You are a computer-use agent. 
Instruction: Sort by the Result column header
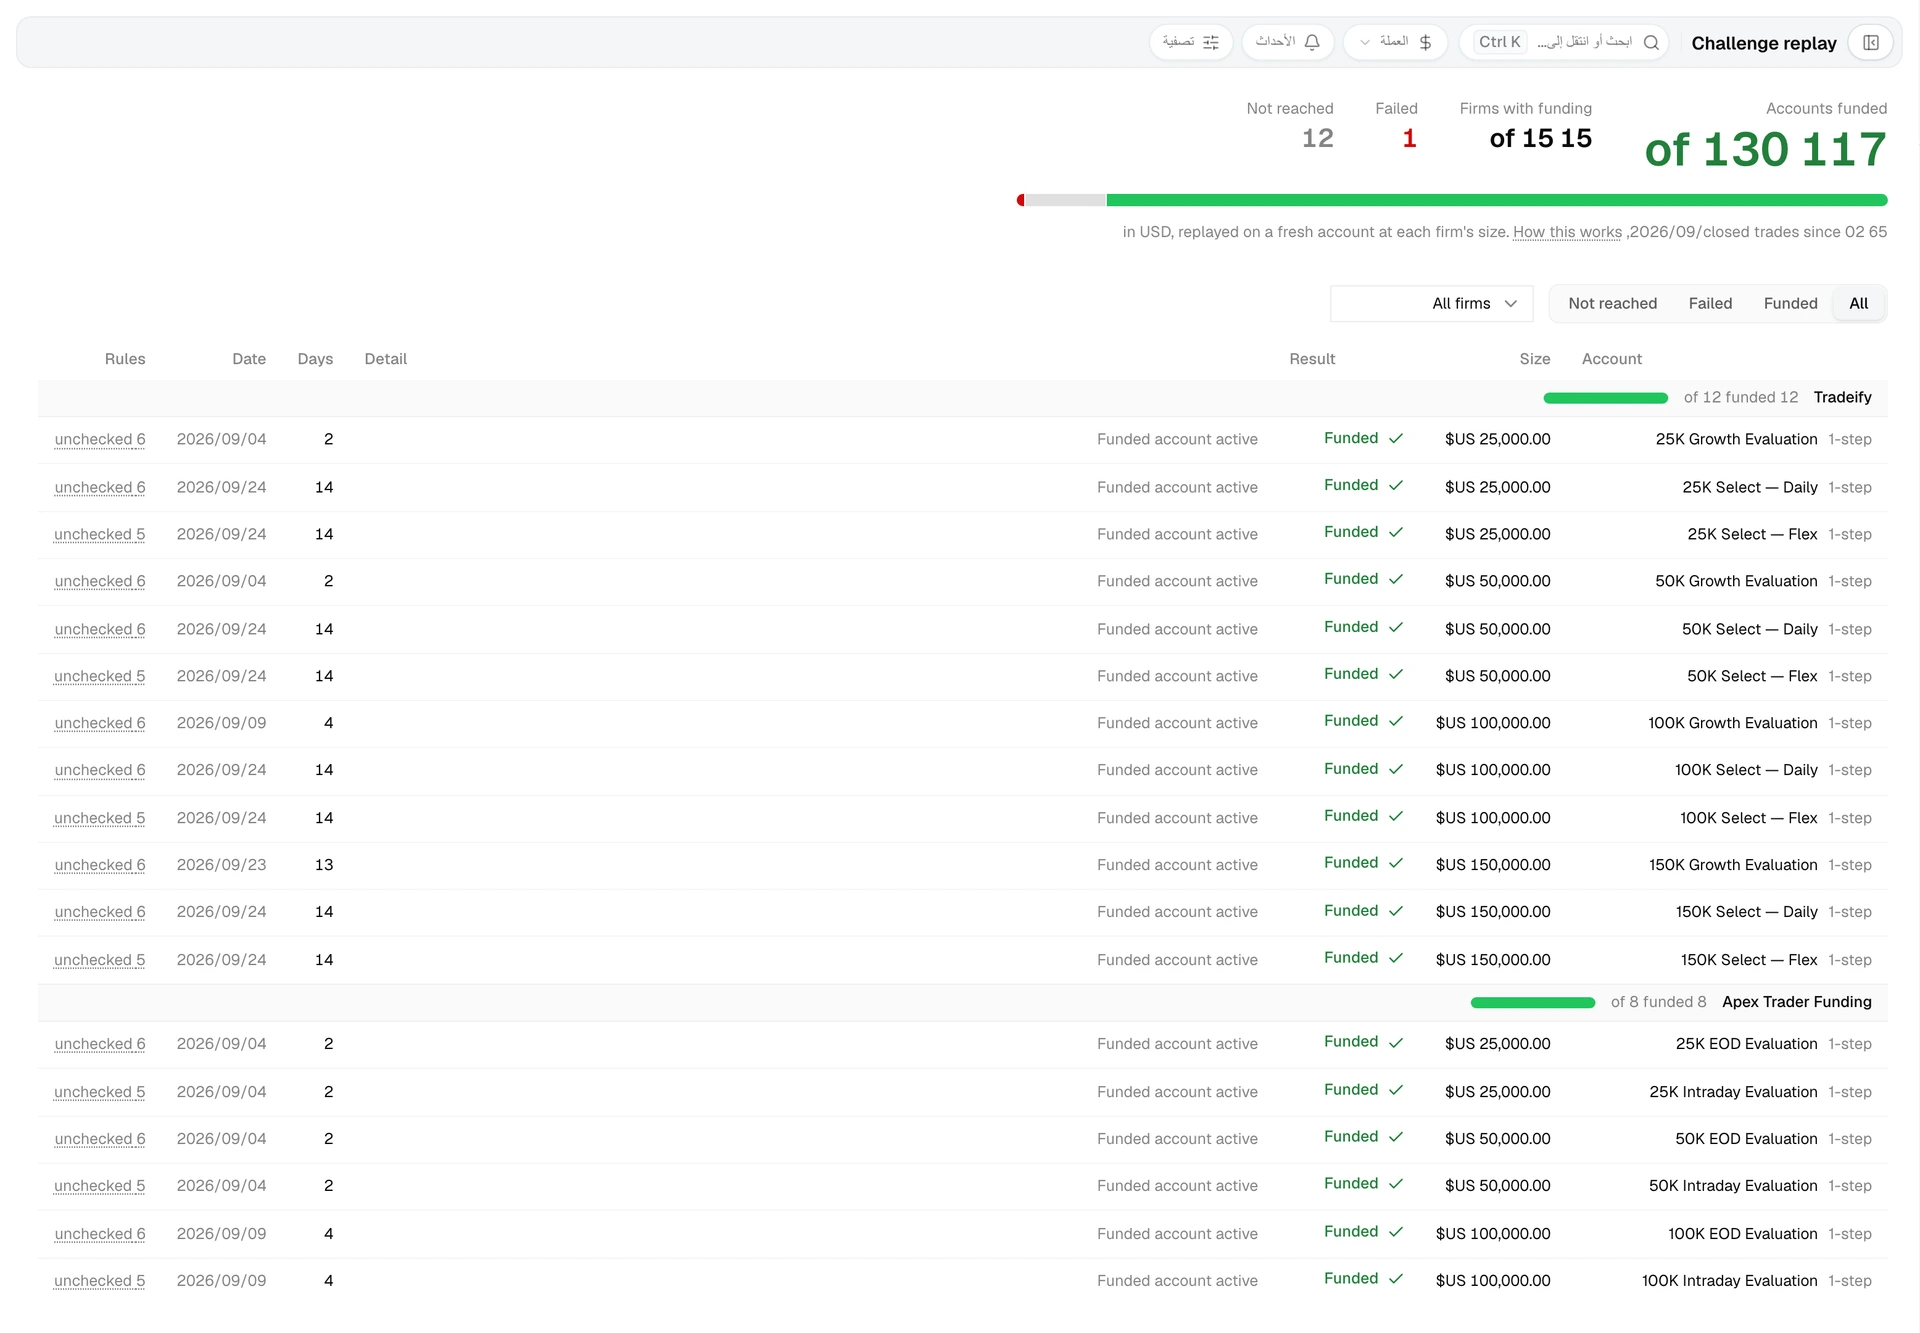tap(1312, 359)
